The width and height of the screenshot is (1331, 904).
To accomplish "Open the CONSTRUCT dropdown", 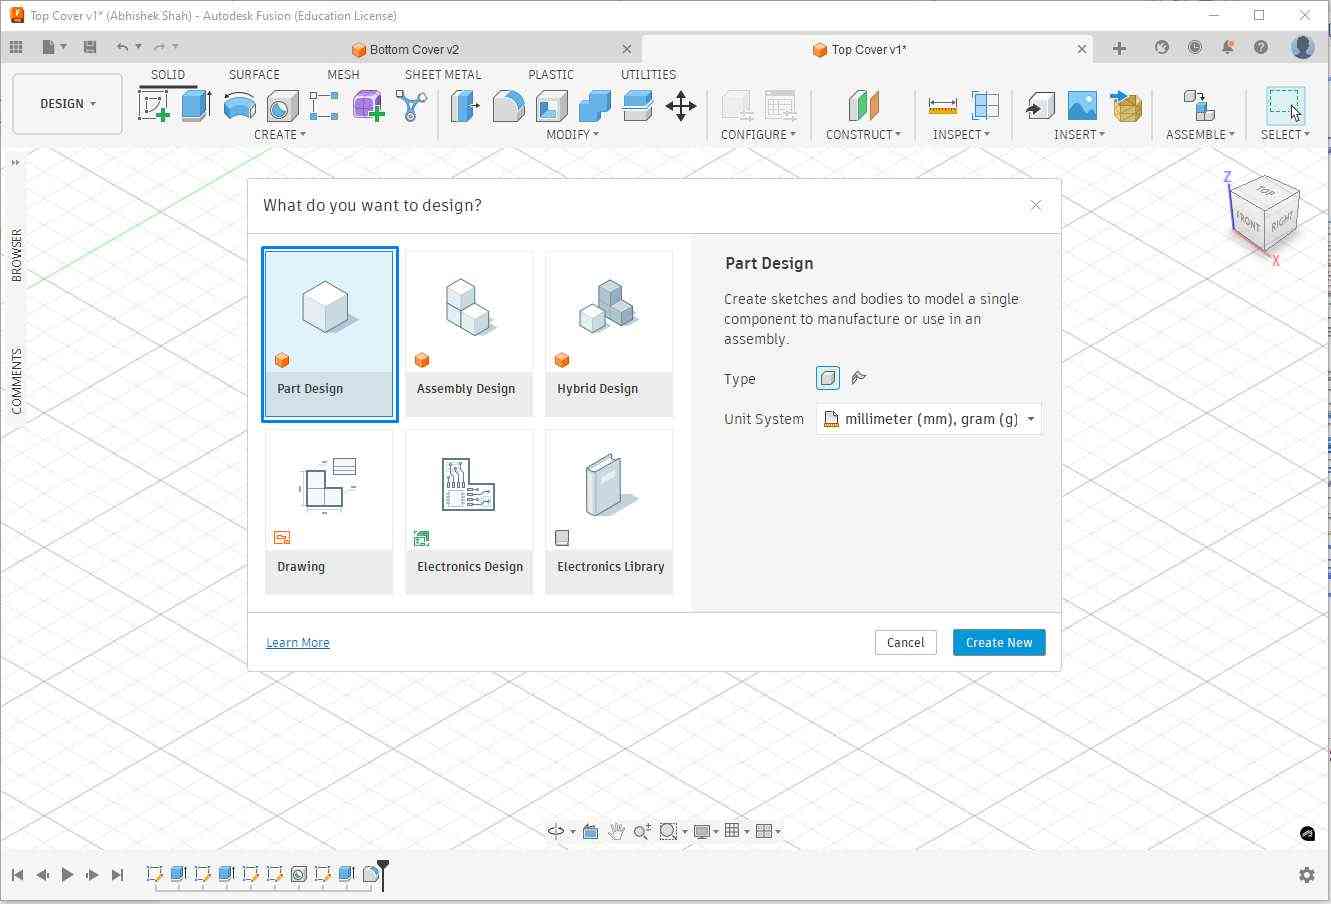I will coord(863,134).
